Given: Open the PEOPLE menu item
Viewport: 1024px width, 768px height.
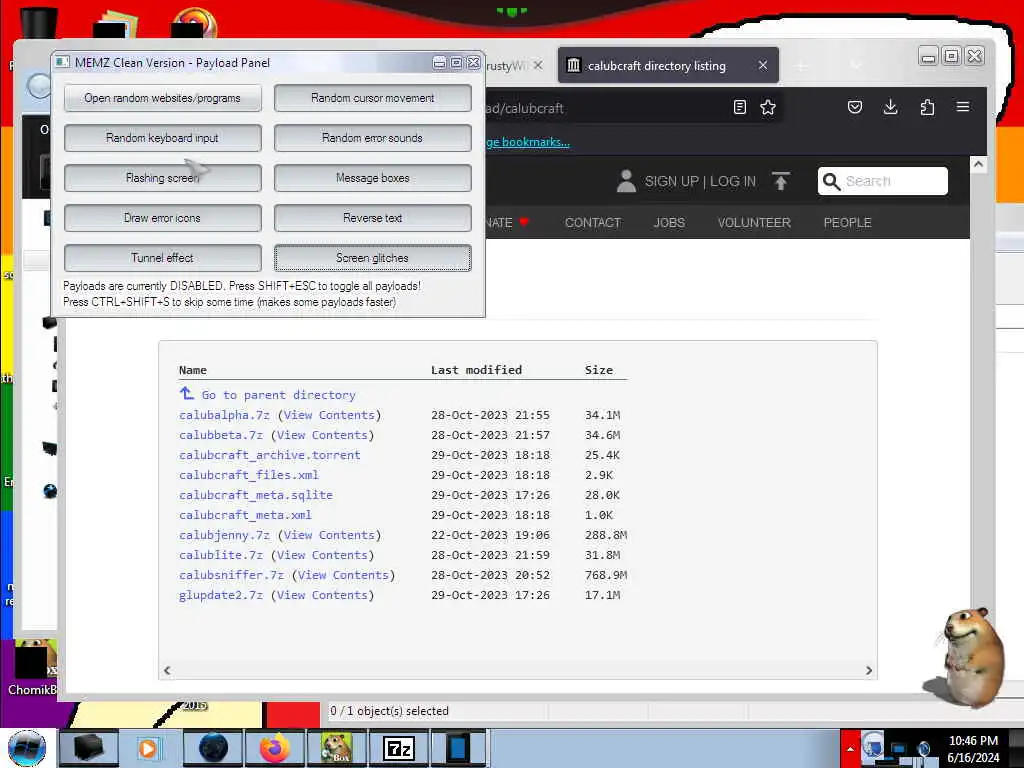Looking at the screenshot, I should click(847, 223).
